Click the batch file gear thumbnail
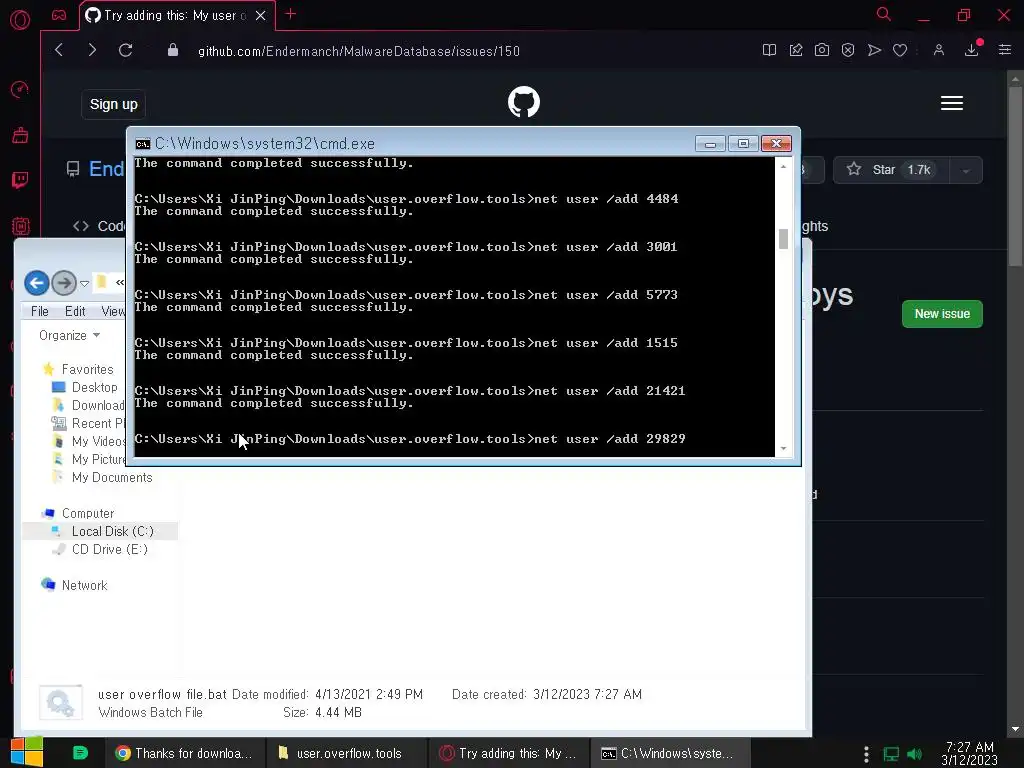Image resolution: width=1024 pixels, height=768 pixels. (x=61, y=702)
